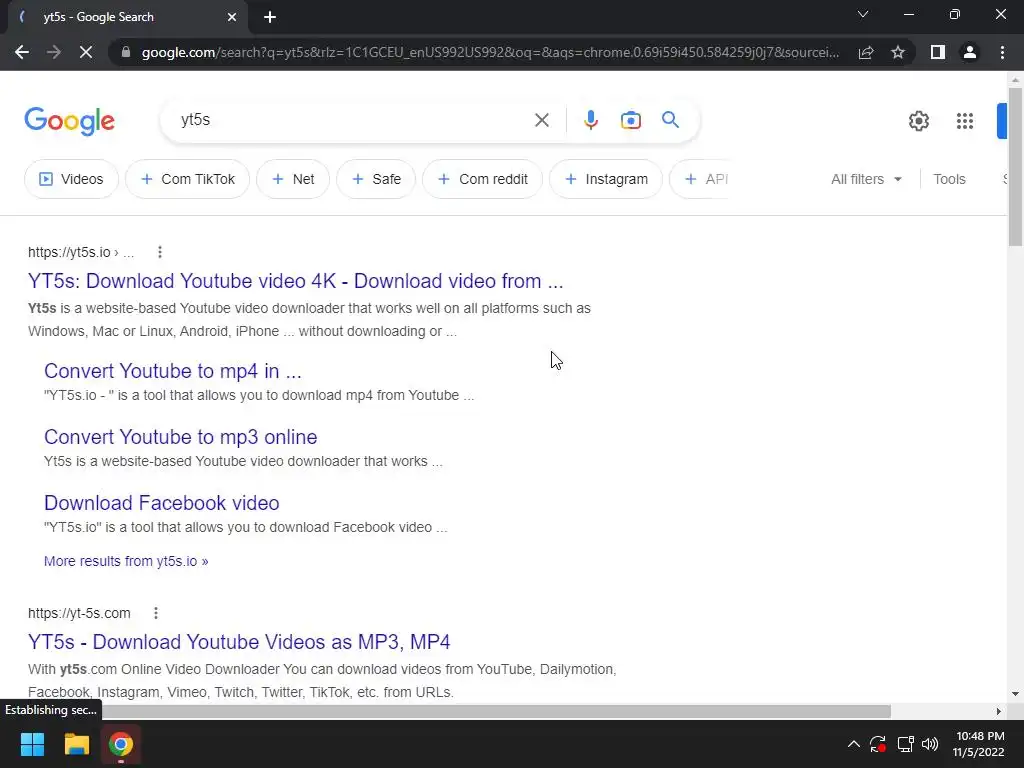This screenshot has width=1024, height=768.
Task: Click the horizontal scroll right arrow
Action: click(998, 711)
